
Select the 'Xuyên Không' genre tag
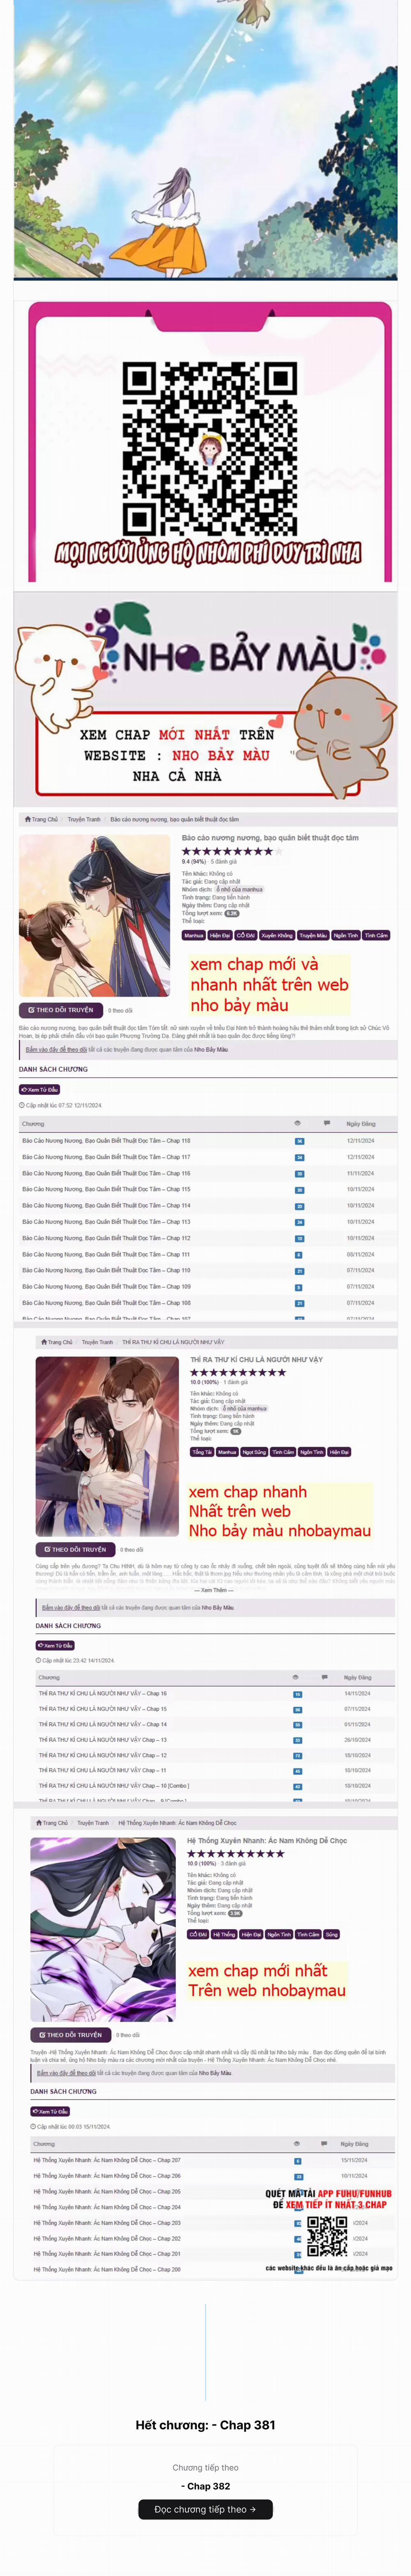point(277,935)
